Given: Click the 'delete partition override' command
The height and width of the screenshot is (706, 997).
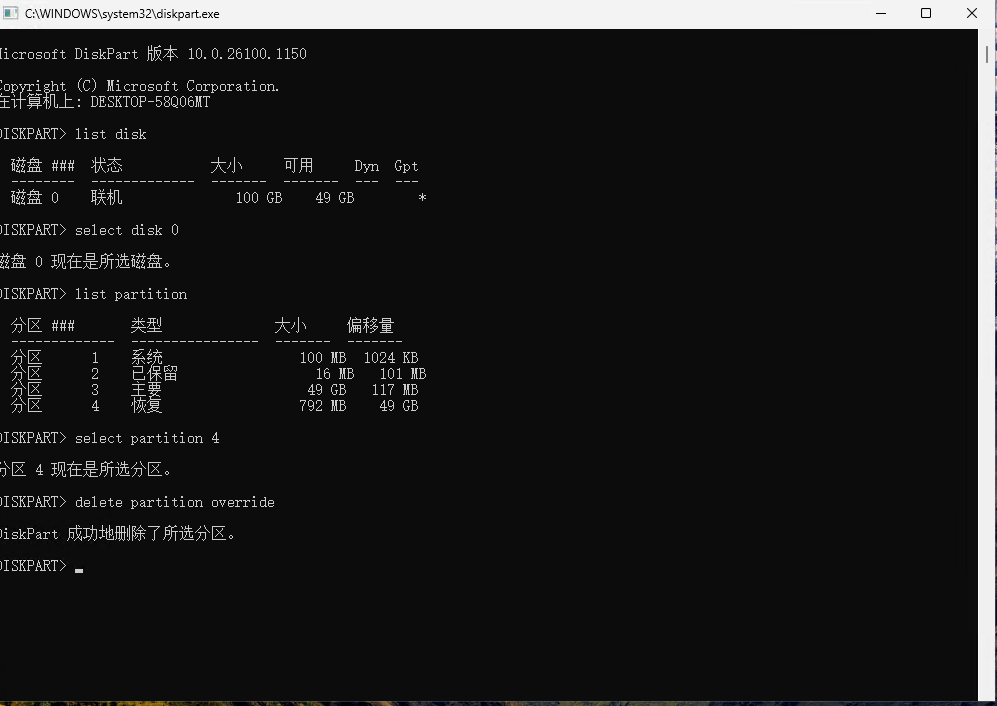Looking at the screenshot, I should click(x=174, y=502).
